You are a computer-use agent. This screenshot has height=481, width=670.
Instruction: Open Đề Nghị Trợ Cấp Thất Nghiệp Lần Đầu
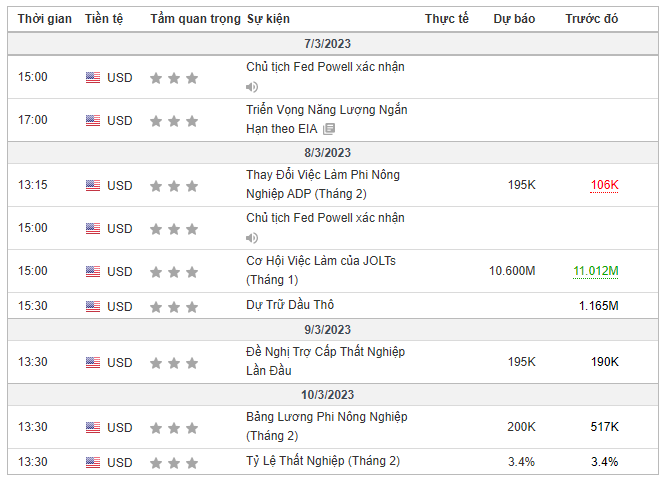[326, 361]
